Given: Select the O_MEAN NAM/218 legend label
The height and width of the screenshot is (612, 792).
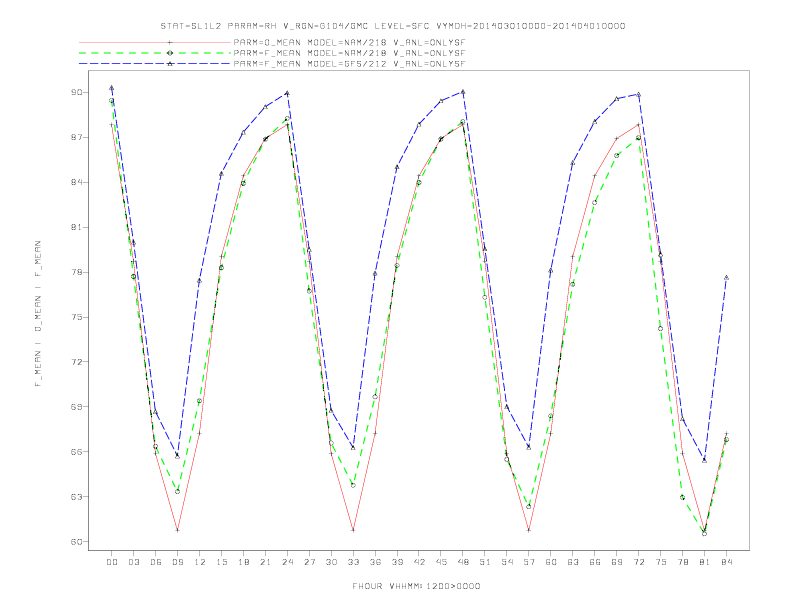Looking at the screenshot, I should [349, 42].
